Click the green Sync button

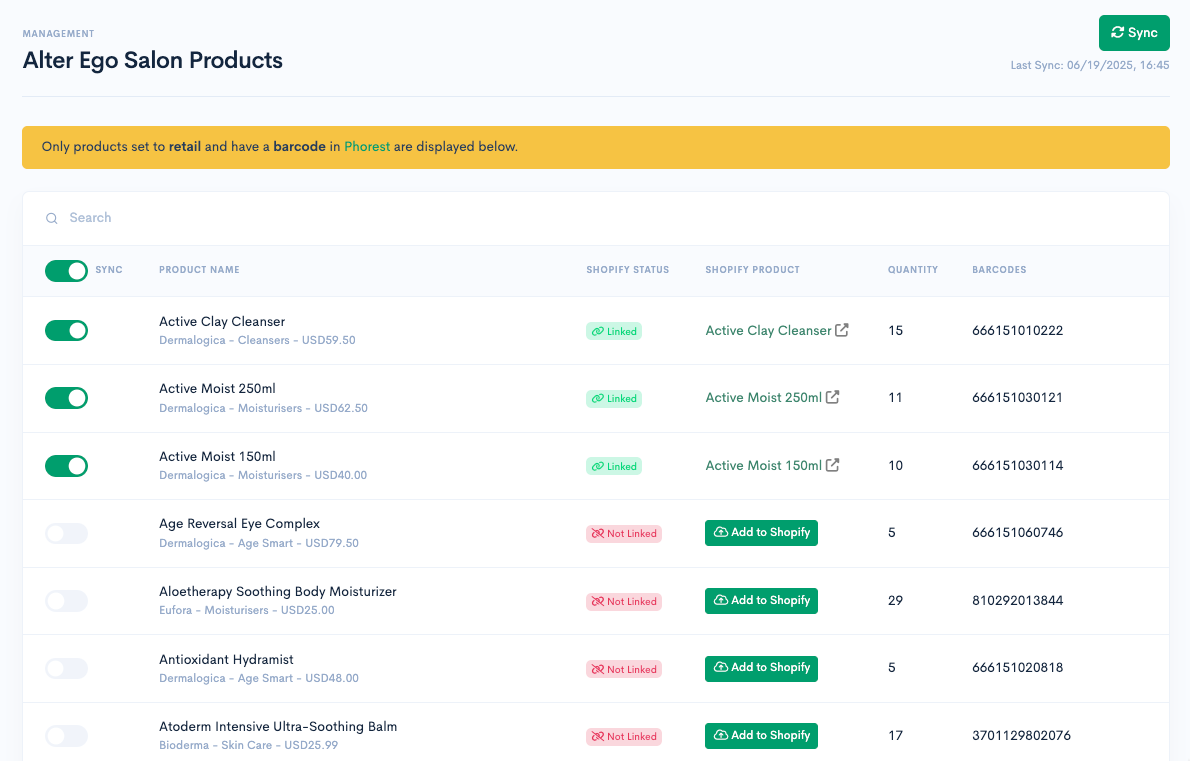1134,33
